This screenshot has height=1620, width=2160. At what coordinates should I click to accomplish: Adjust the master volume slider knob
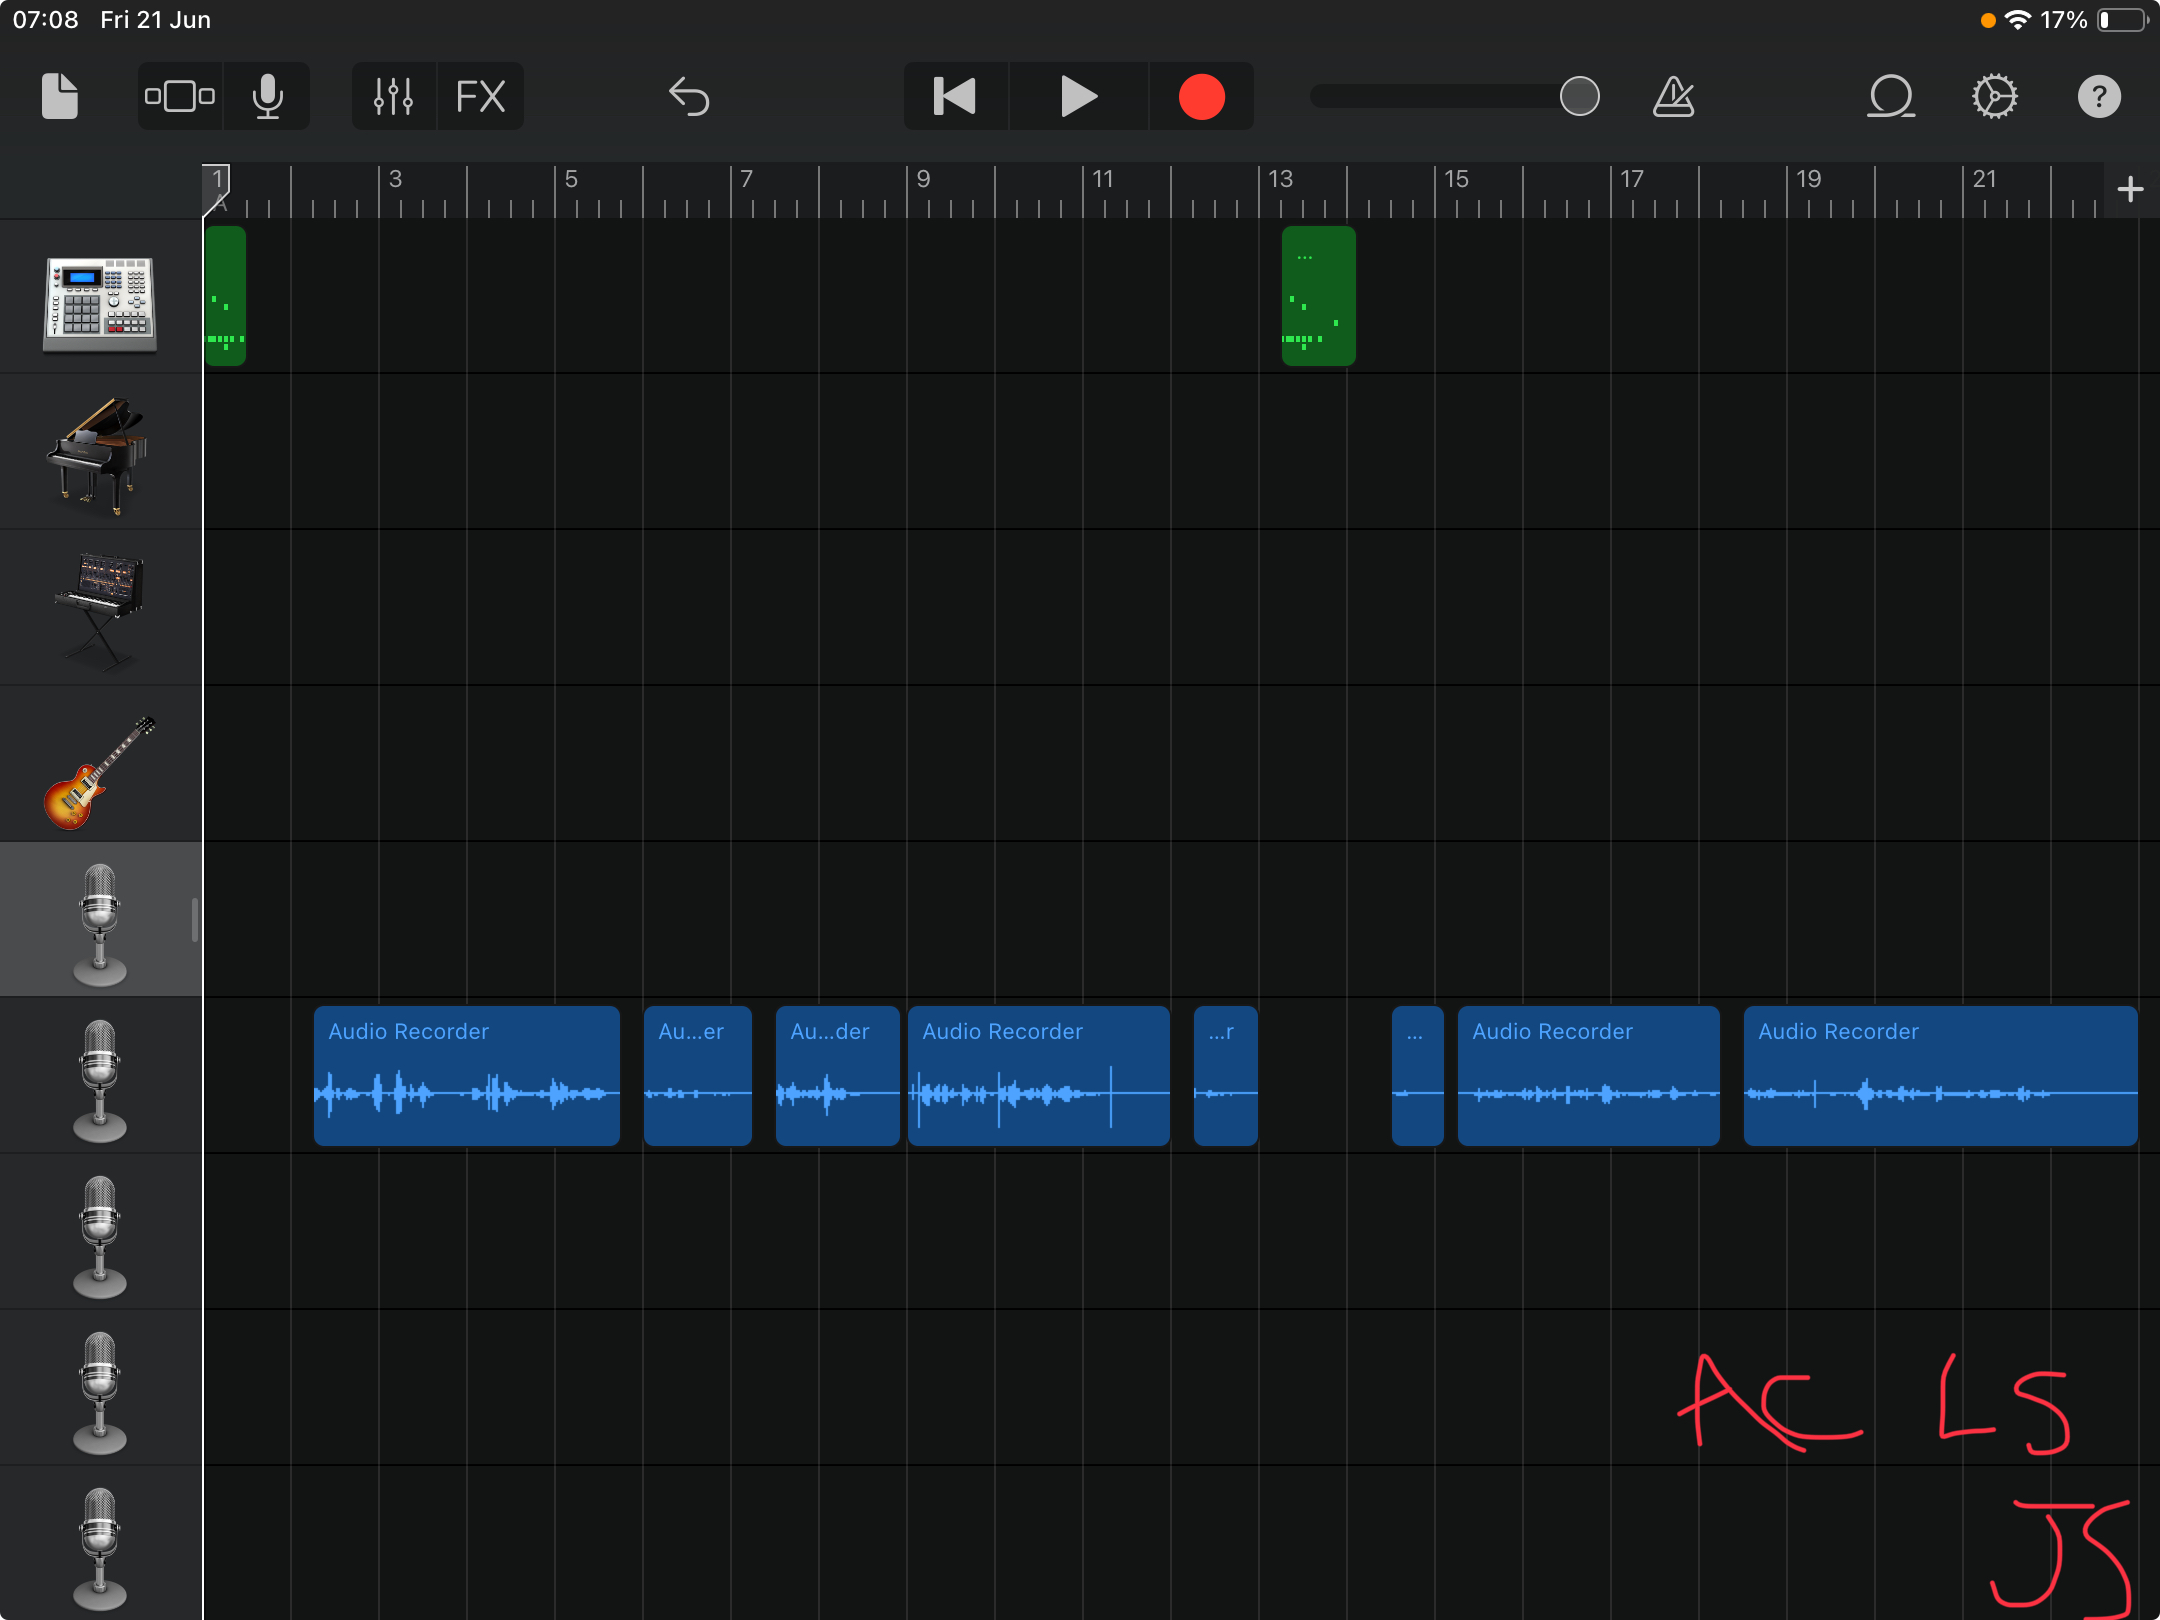[x=1580, y=96]
